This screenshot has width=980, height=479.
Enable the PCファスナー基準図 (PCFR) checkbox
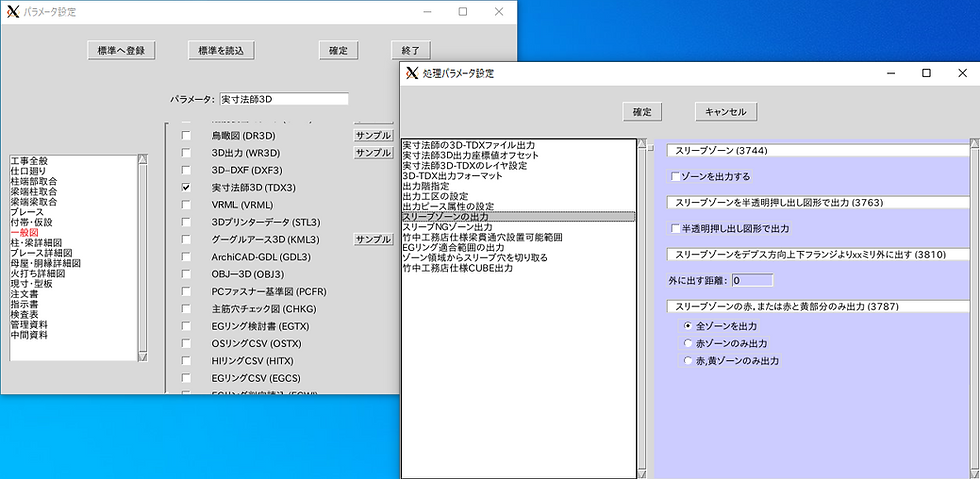pyautogui.click(x=186, y=291)
